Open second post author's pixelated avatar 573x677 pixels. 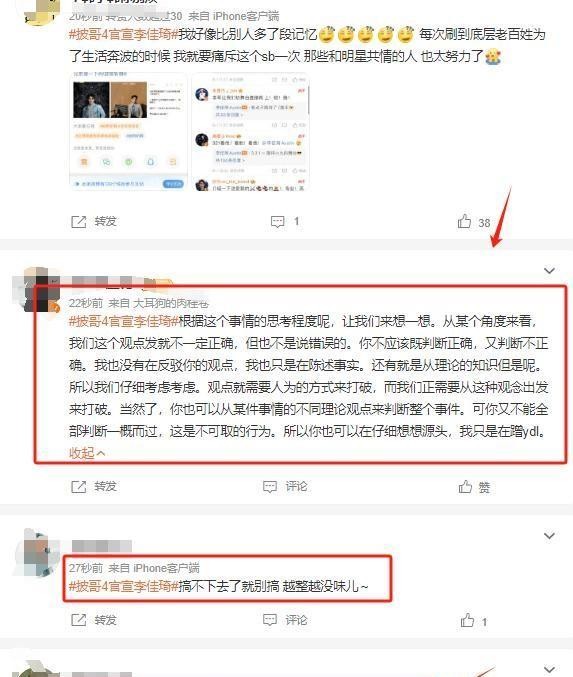pos(36,289)
